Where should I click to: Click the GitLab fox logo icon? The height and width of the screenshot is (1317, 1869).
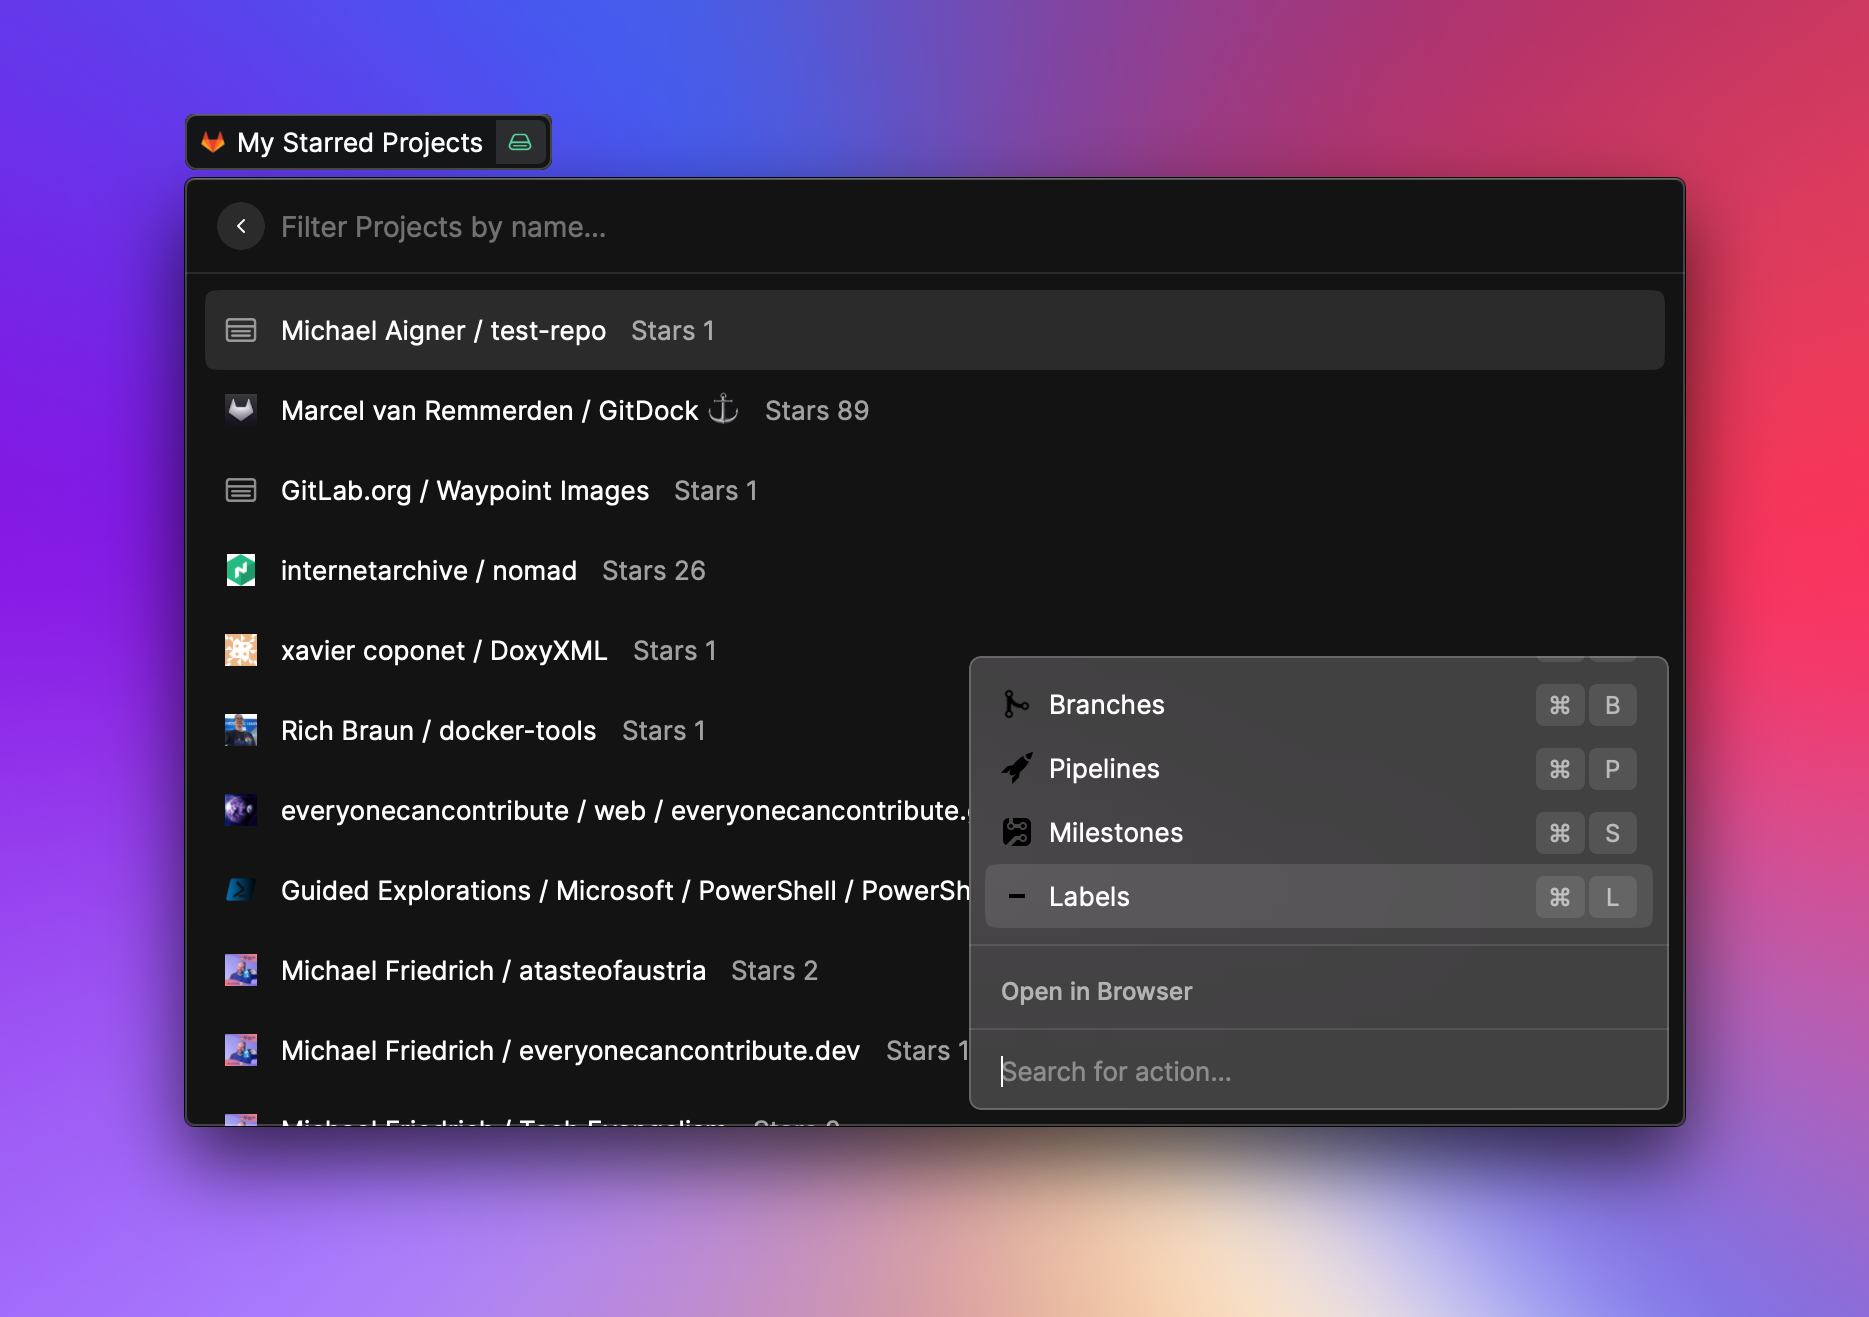point(213,142)
